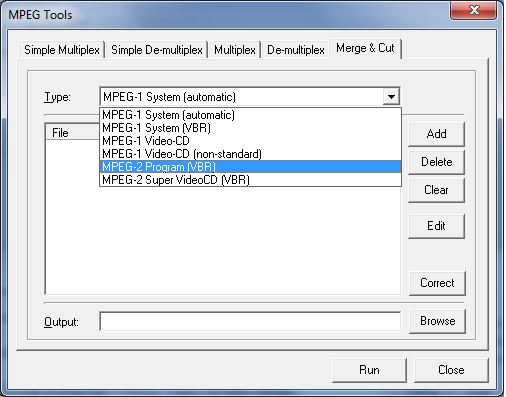Screen dimensions: 506x397
Task: Click the File column header
Action: [72, 133]
